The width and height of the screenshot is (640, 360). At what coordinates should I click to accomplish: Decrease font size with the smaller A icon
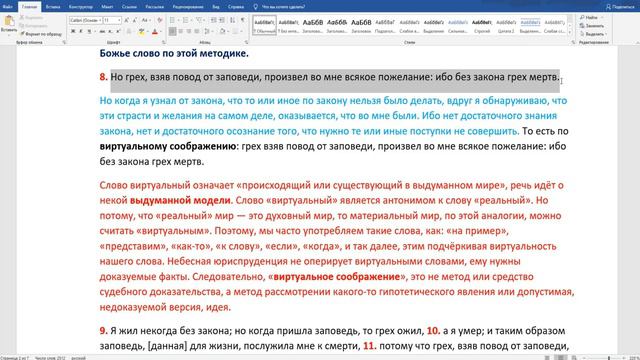click(x=135, y=20)
